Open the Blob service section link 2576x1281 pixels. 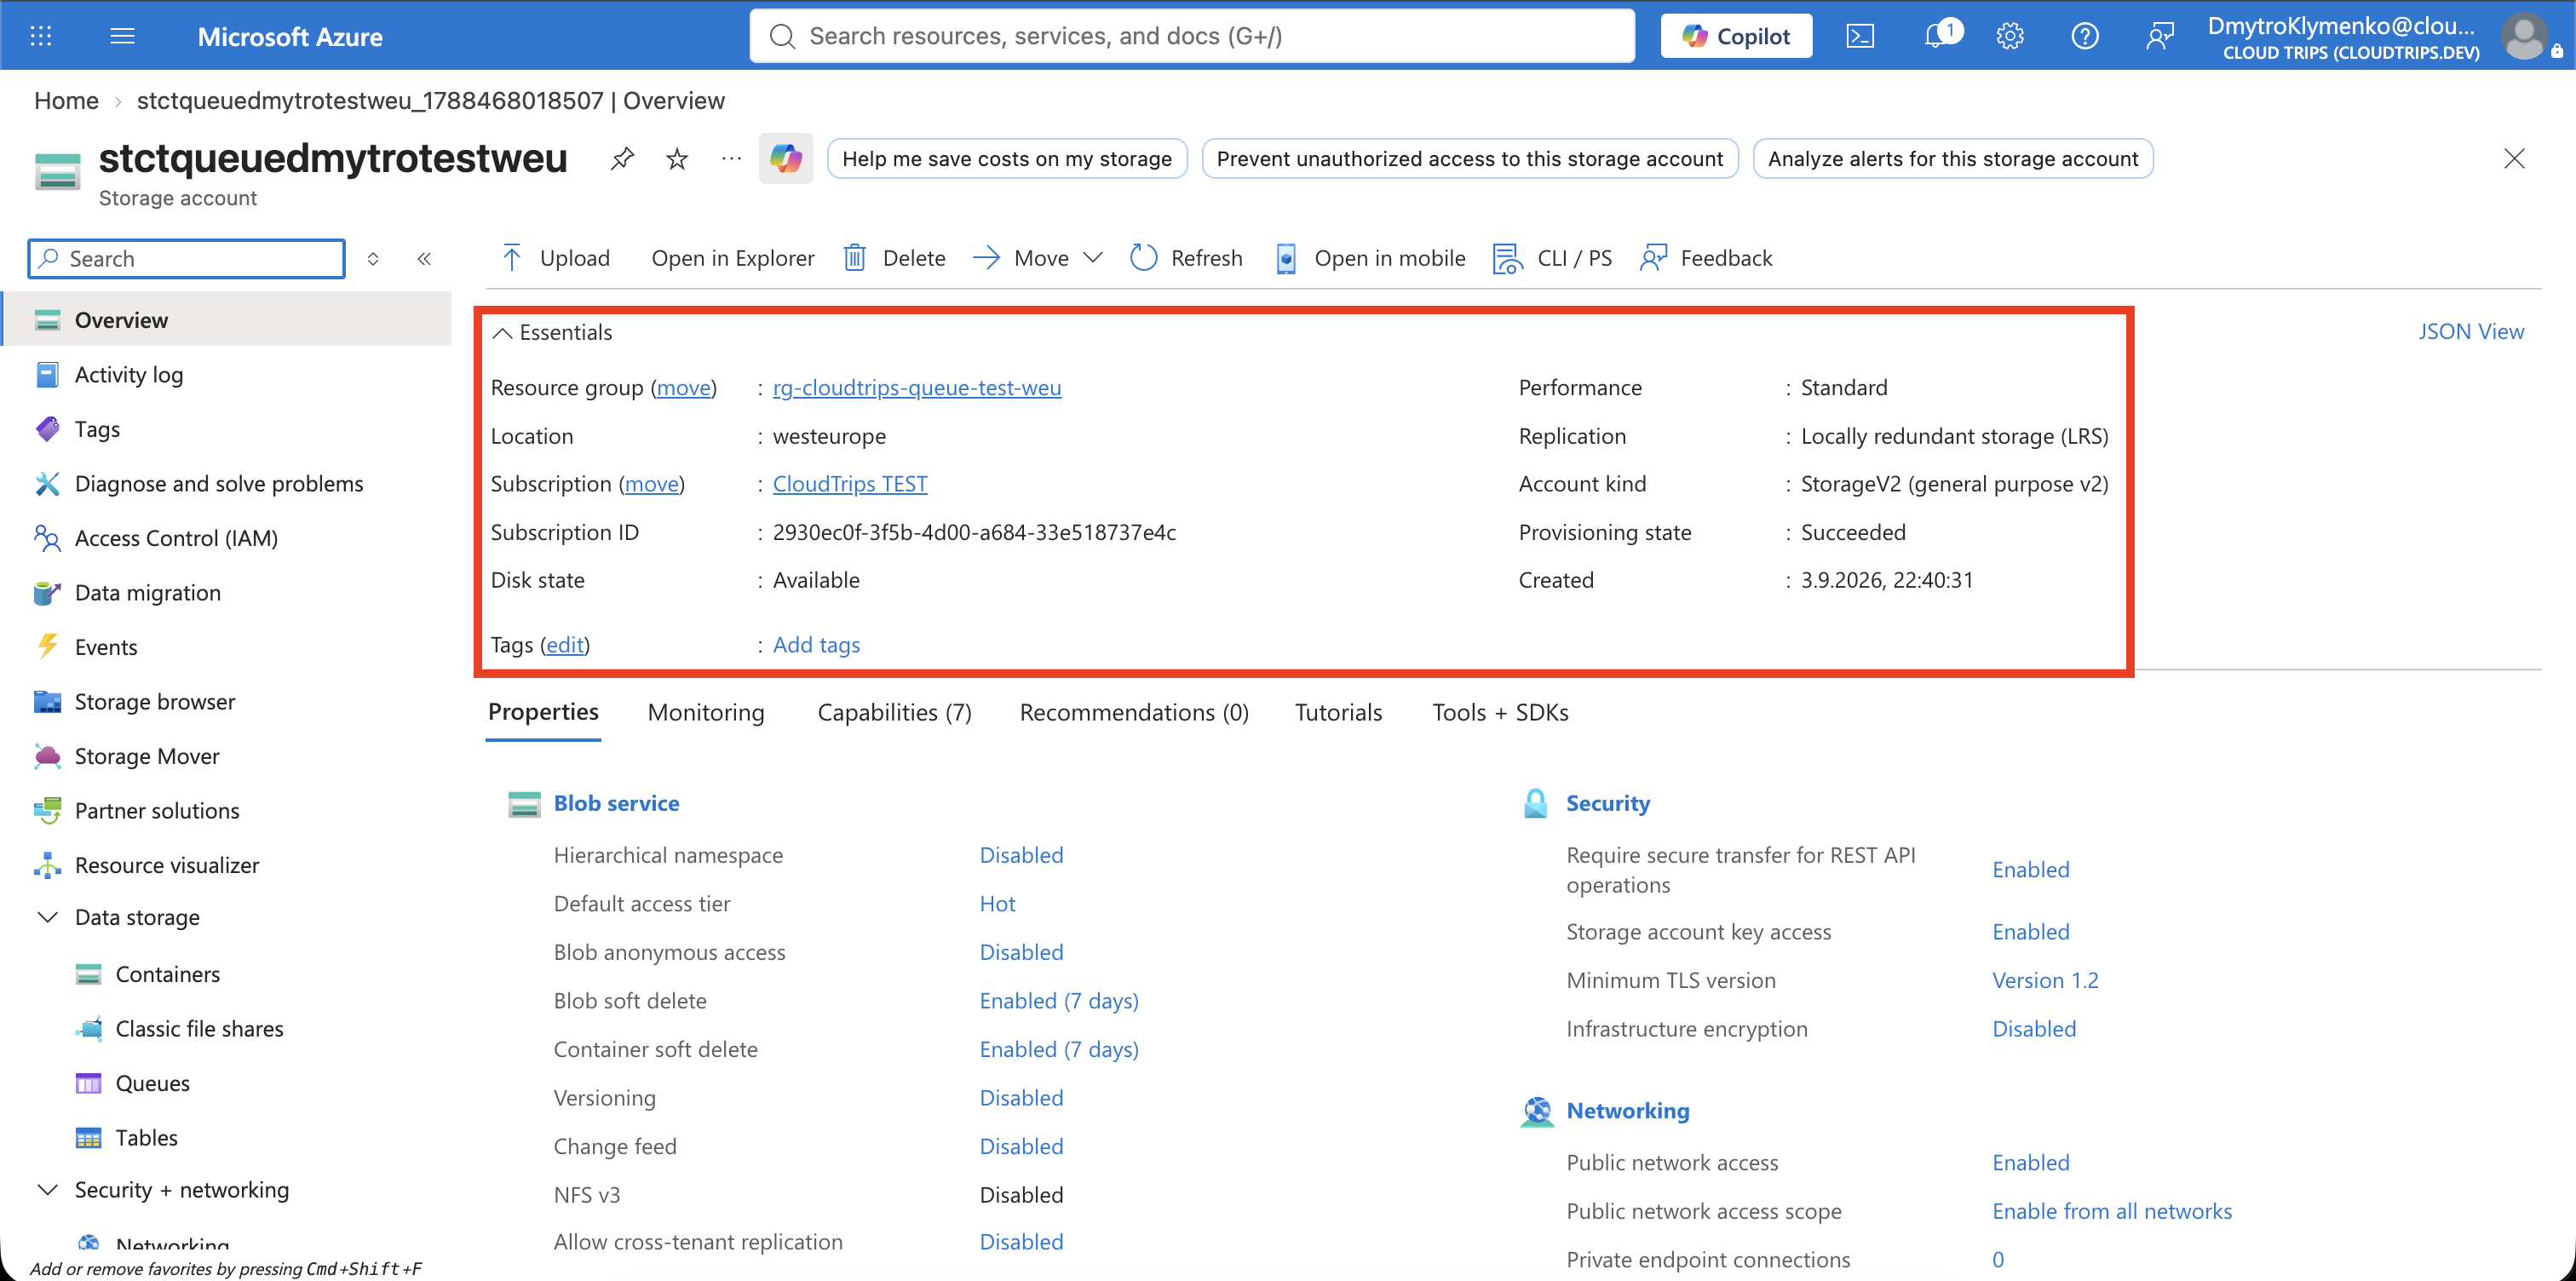point(616,803)
